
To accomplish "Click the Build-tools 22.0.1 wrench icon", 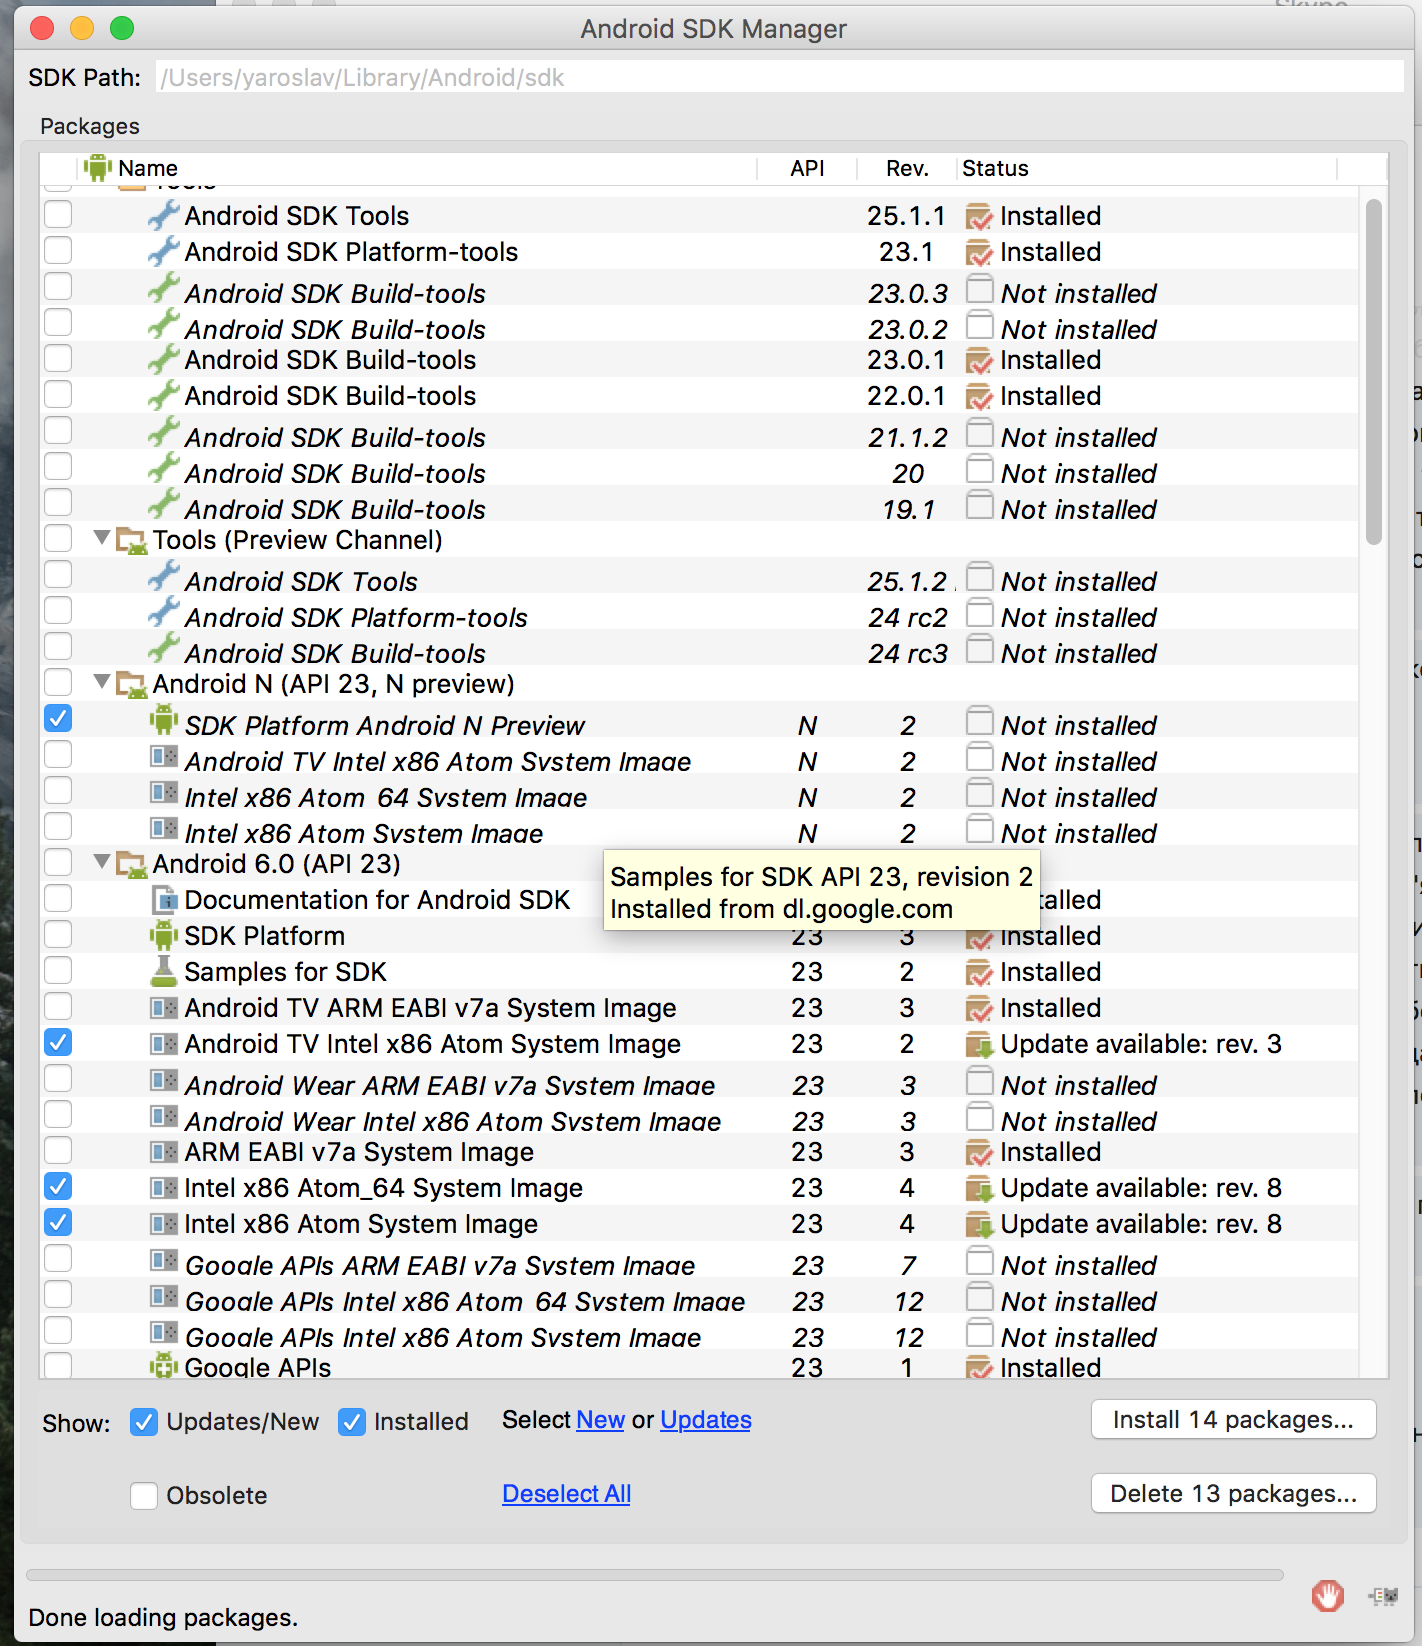I will pyautogui.click(x=163, y=395).
